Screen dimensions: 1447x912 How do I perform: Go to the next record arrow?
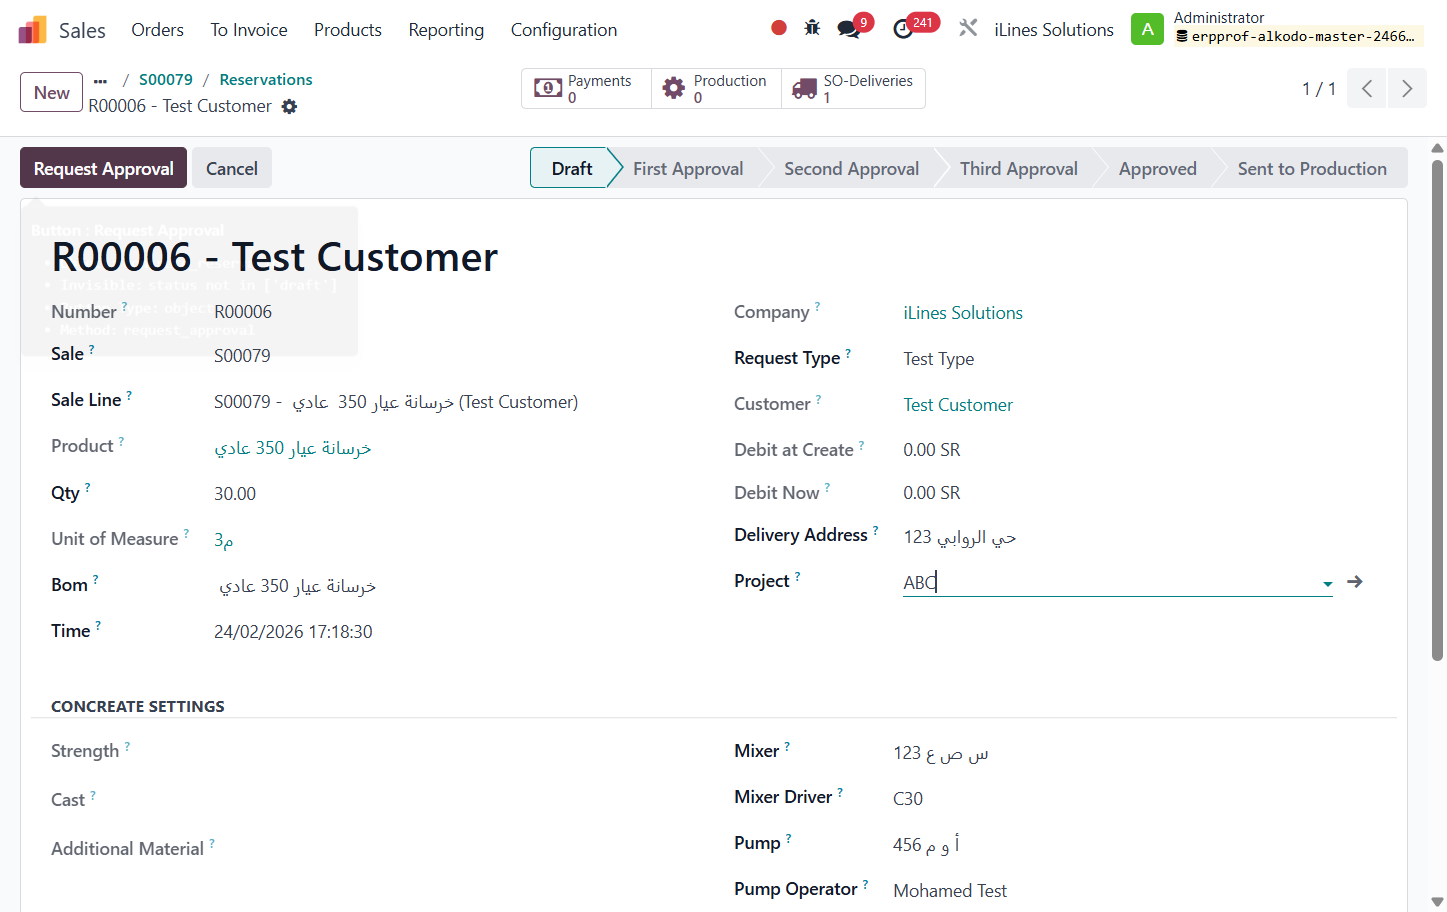(1407, 88)
